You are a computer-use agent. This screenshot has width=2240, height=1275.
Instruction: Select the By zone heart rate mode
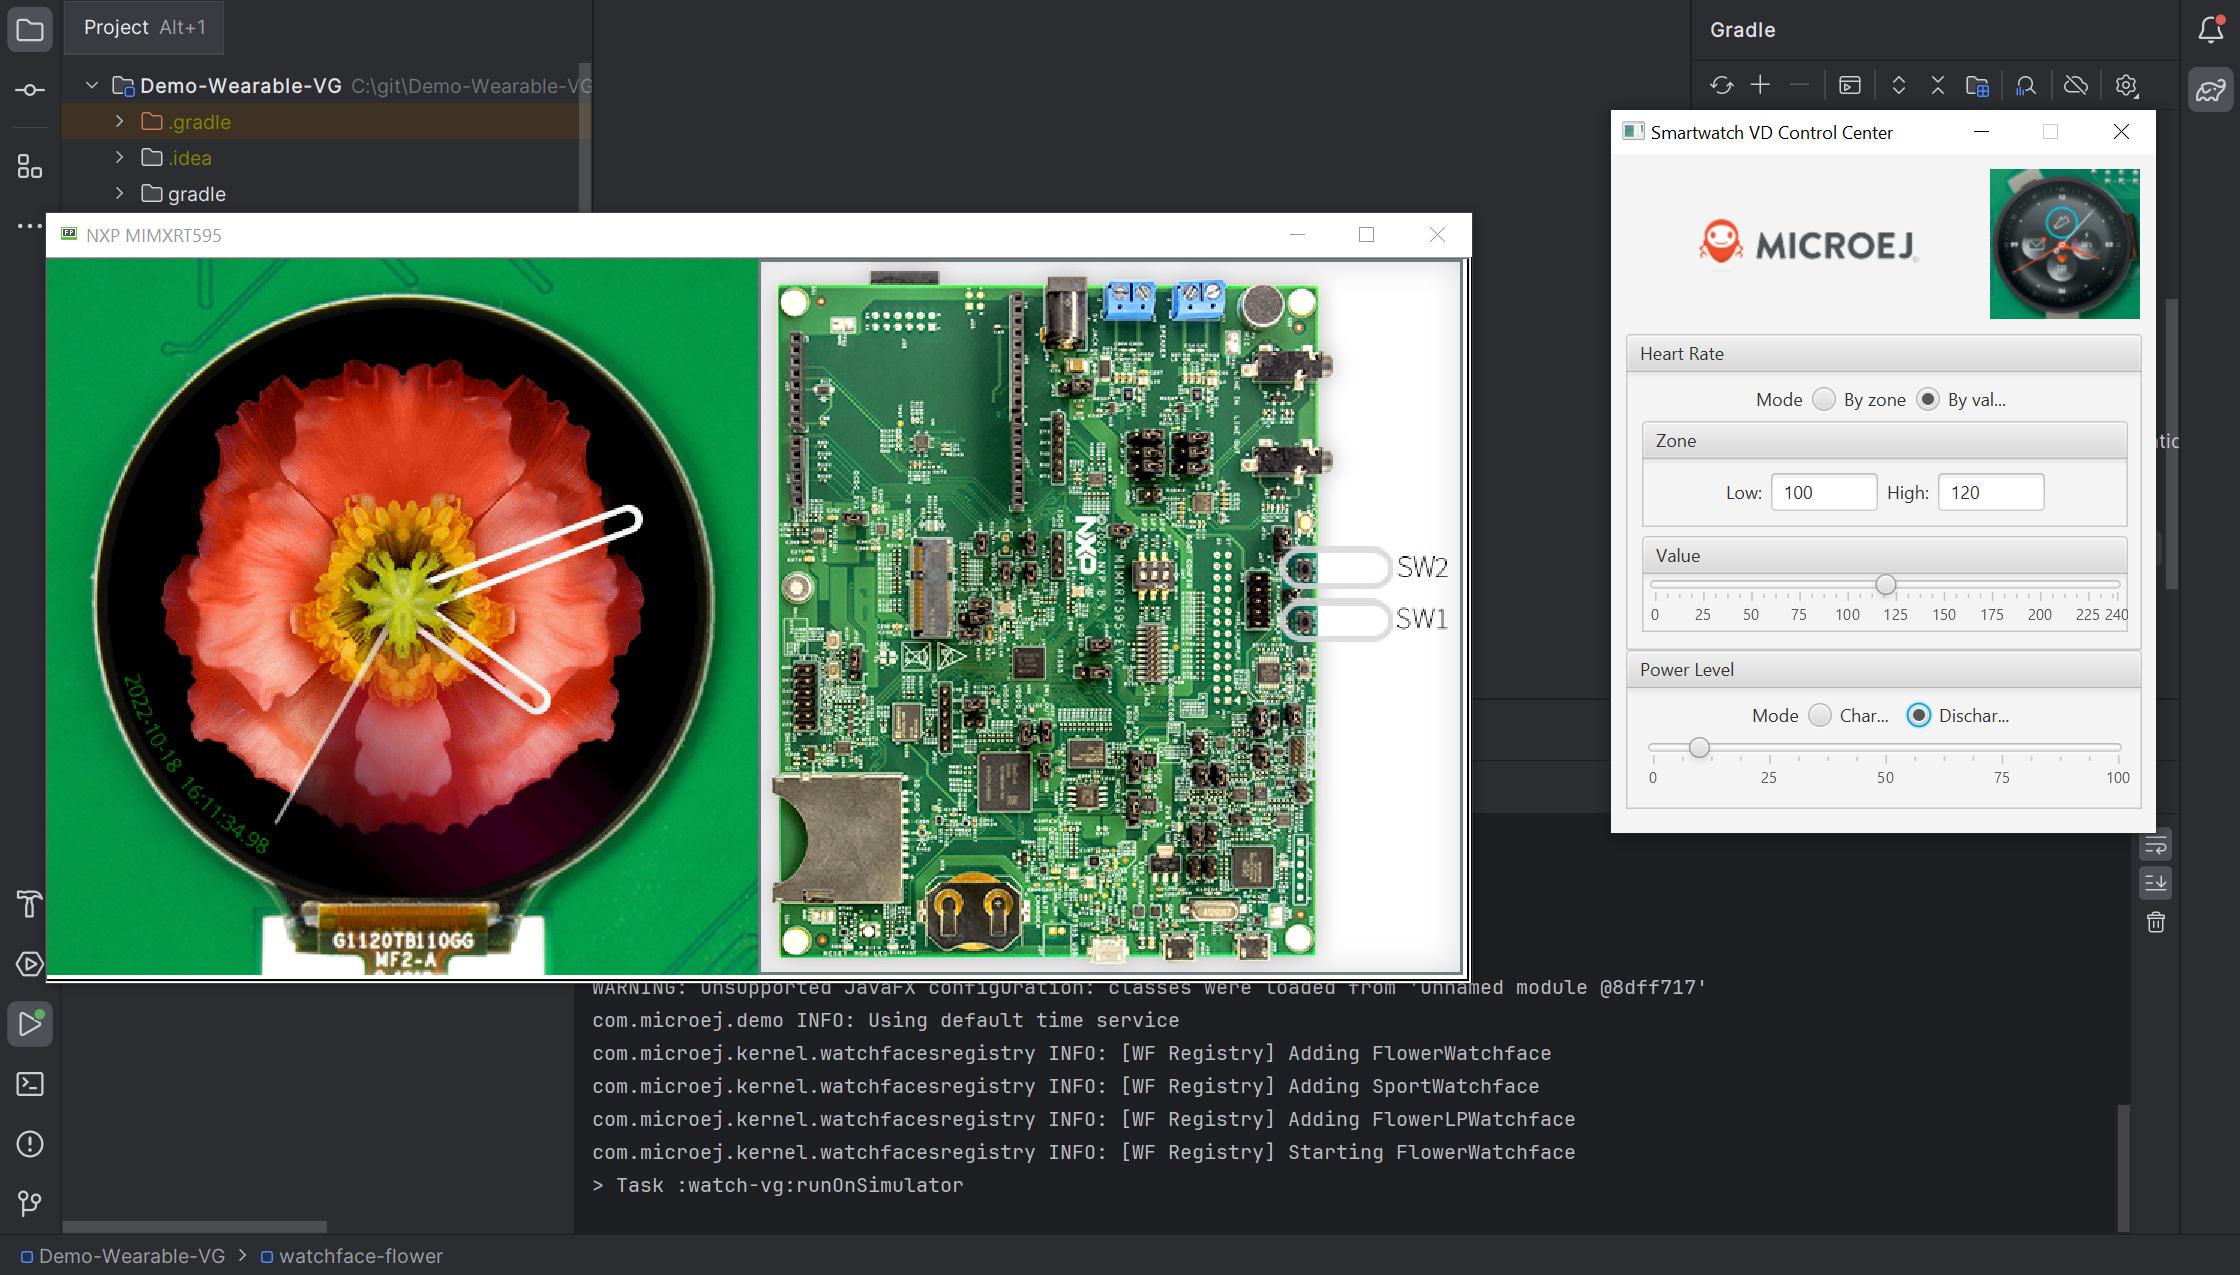click(x=1825, y=399)
